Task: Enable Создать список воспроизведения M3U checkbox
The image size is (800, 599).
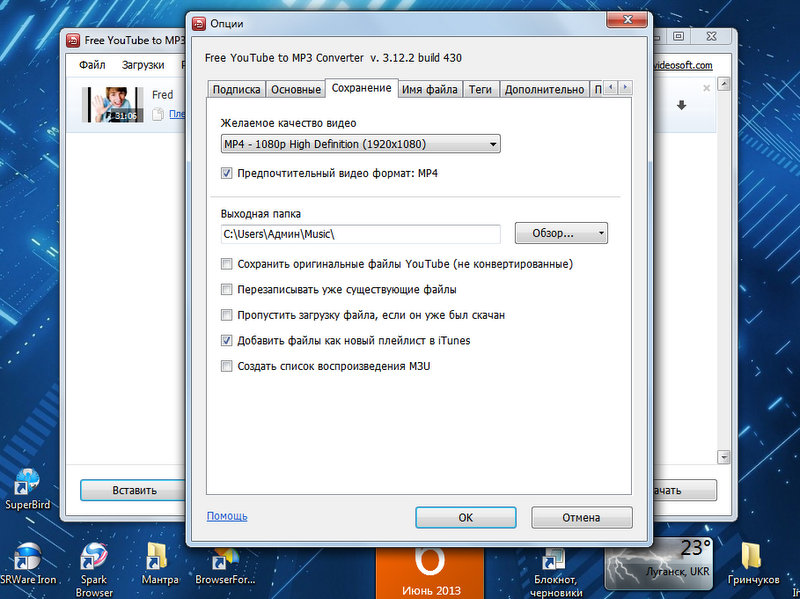Action: tap(227, 366)
